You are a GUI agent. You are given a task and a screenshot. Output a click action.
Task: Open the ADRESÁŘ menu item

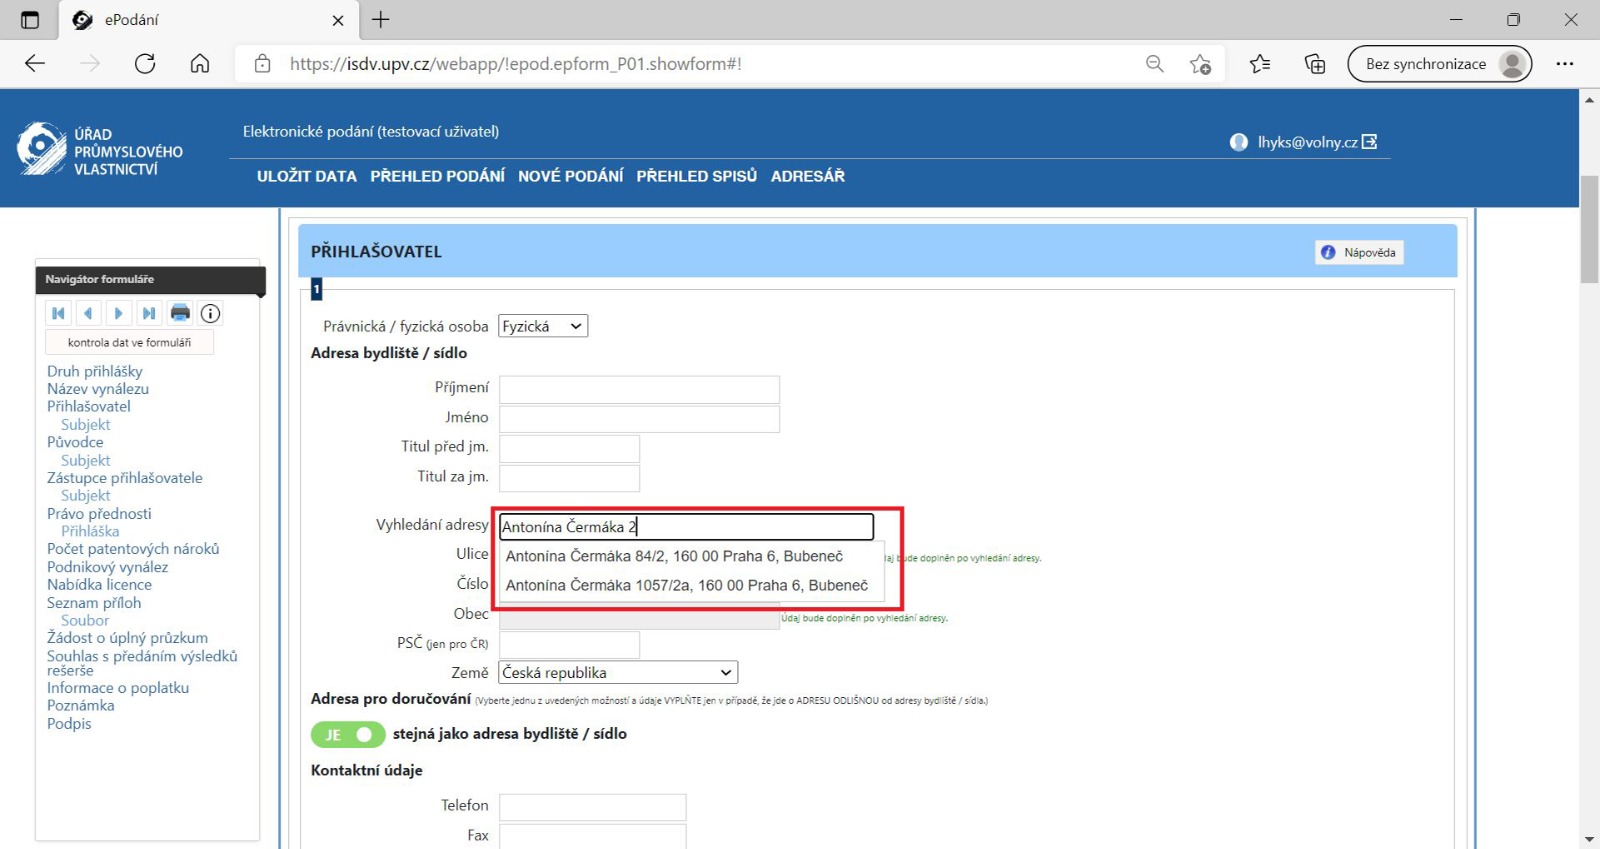pyautogui.click(x=807, y=176)
